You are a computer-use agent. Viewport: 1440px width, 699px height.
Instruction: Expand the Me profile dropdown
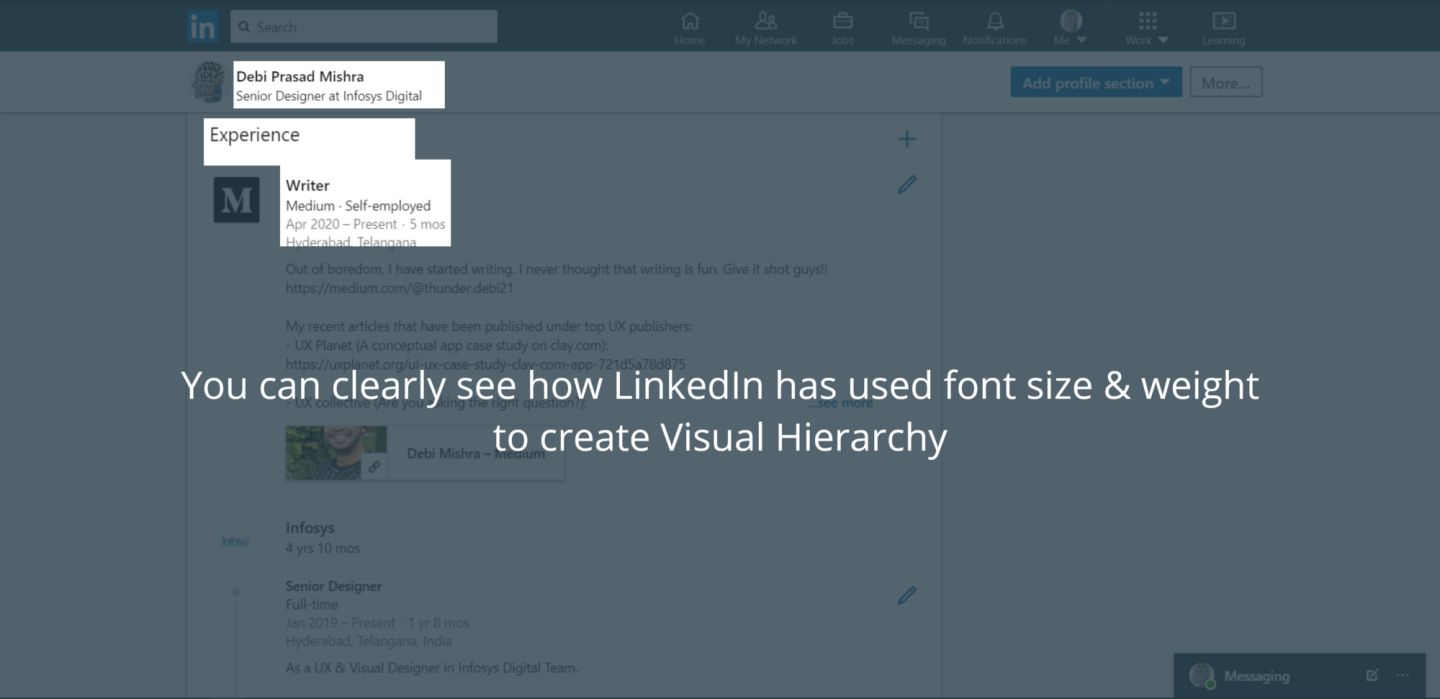(x=1070, y=28)
